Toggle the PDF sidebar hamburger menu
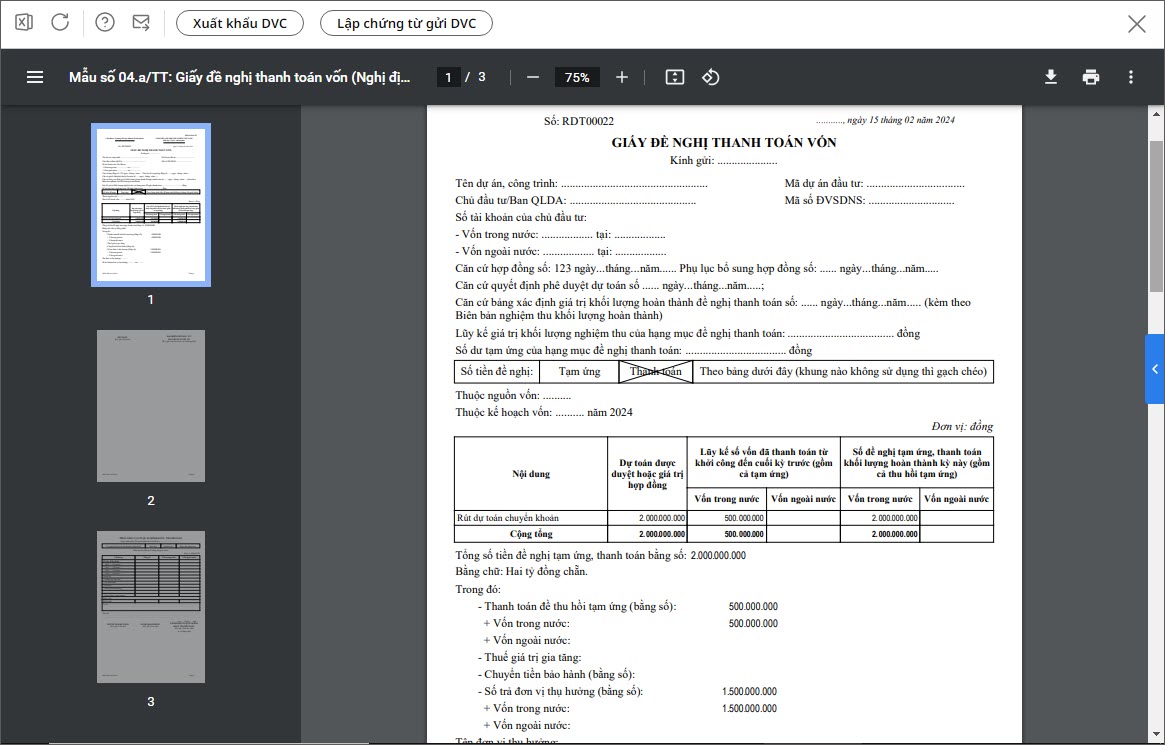The height and width of the screenshot is (745, 1165). tap(35, 77)
